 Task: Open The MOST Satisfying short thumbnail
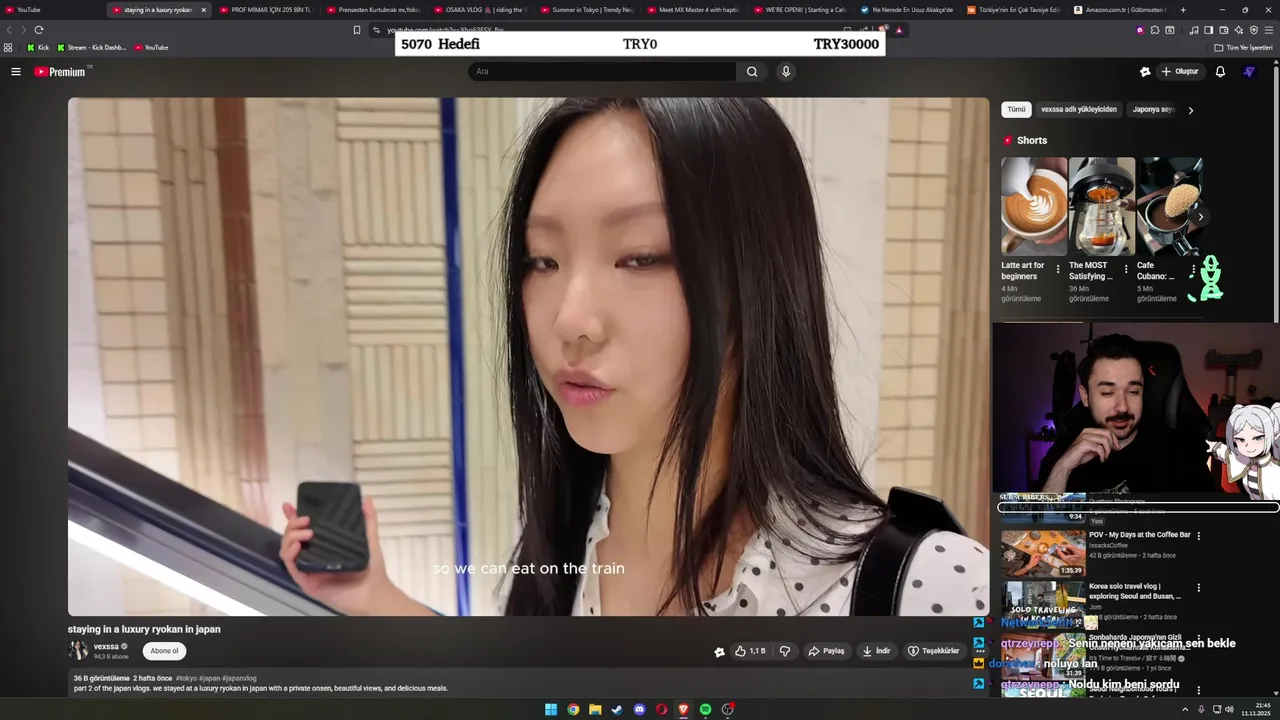click(1102, 206)
